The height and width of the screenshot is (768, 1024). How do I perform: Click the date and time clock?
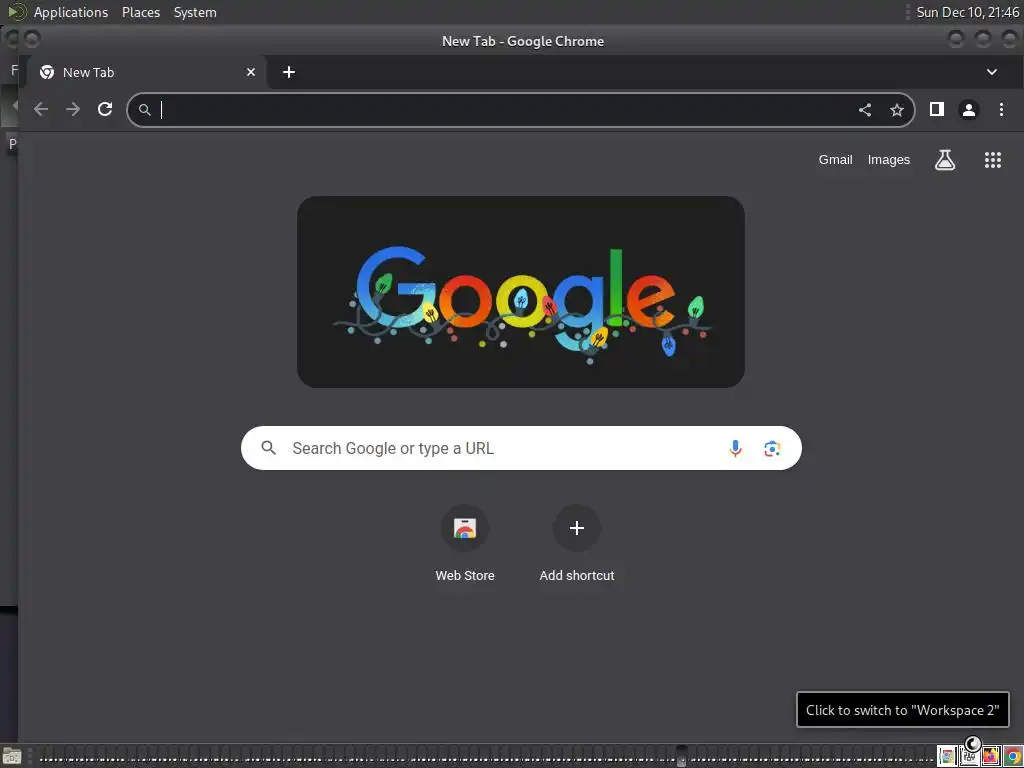coord(967,12)
